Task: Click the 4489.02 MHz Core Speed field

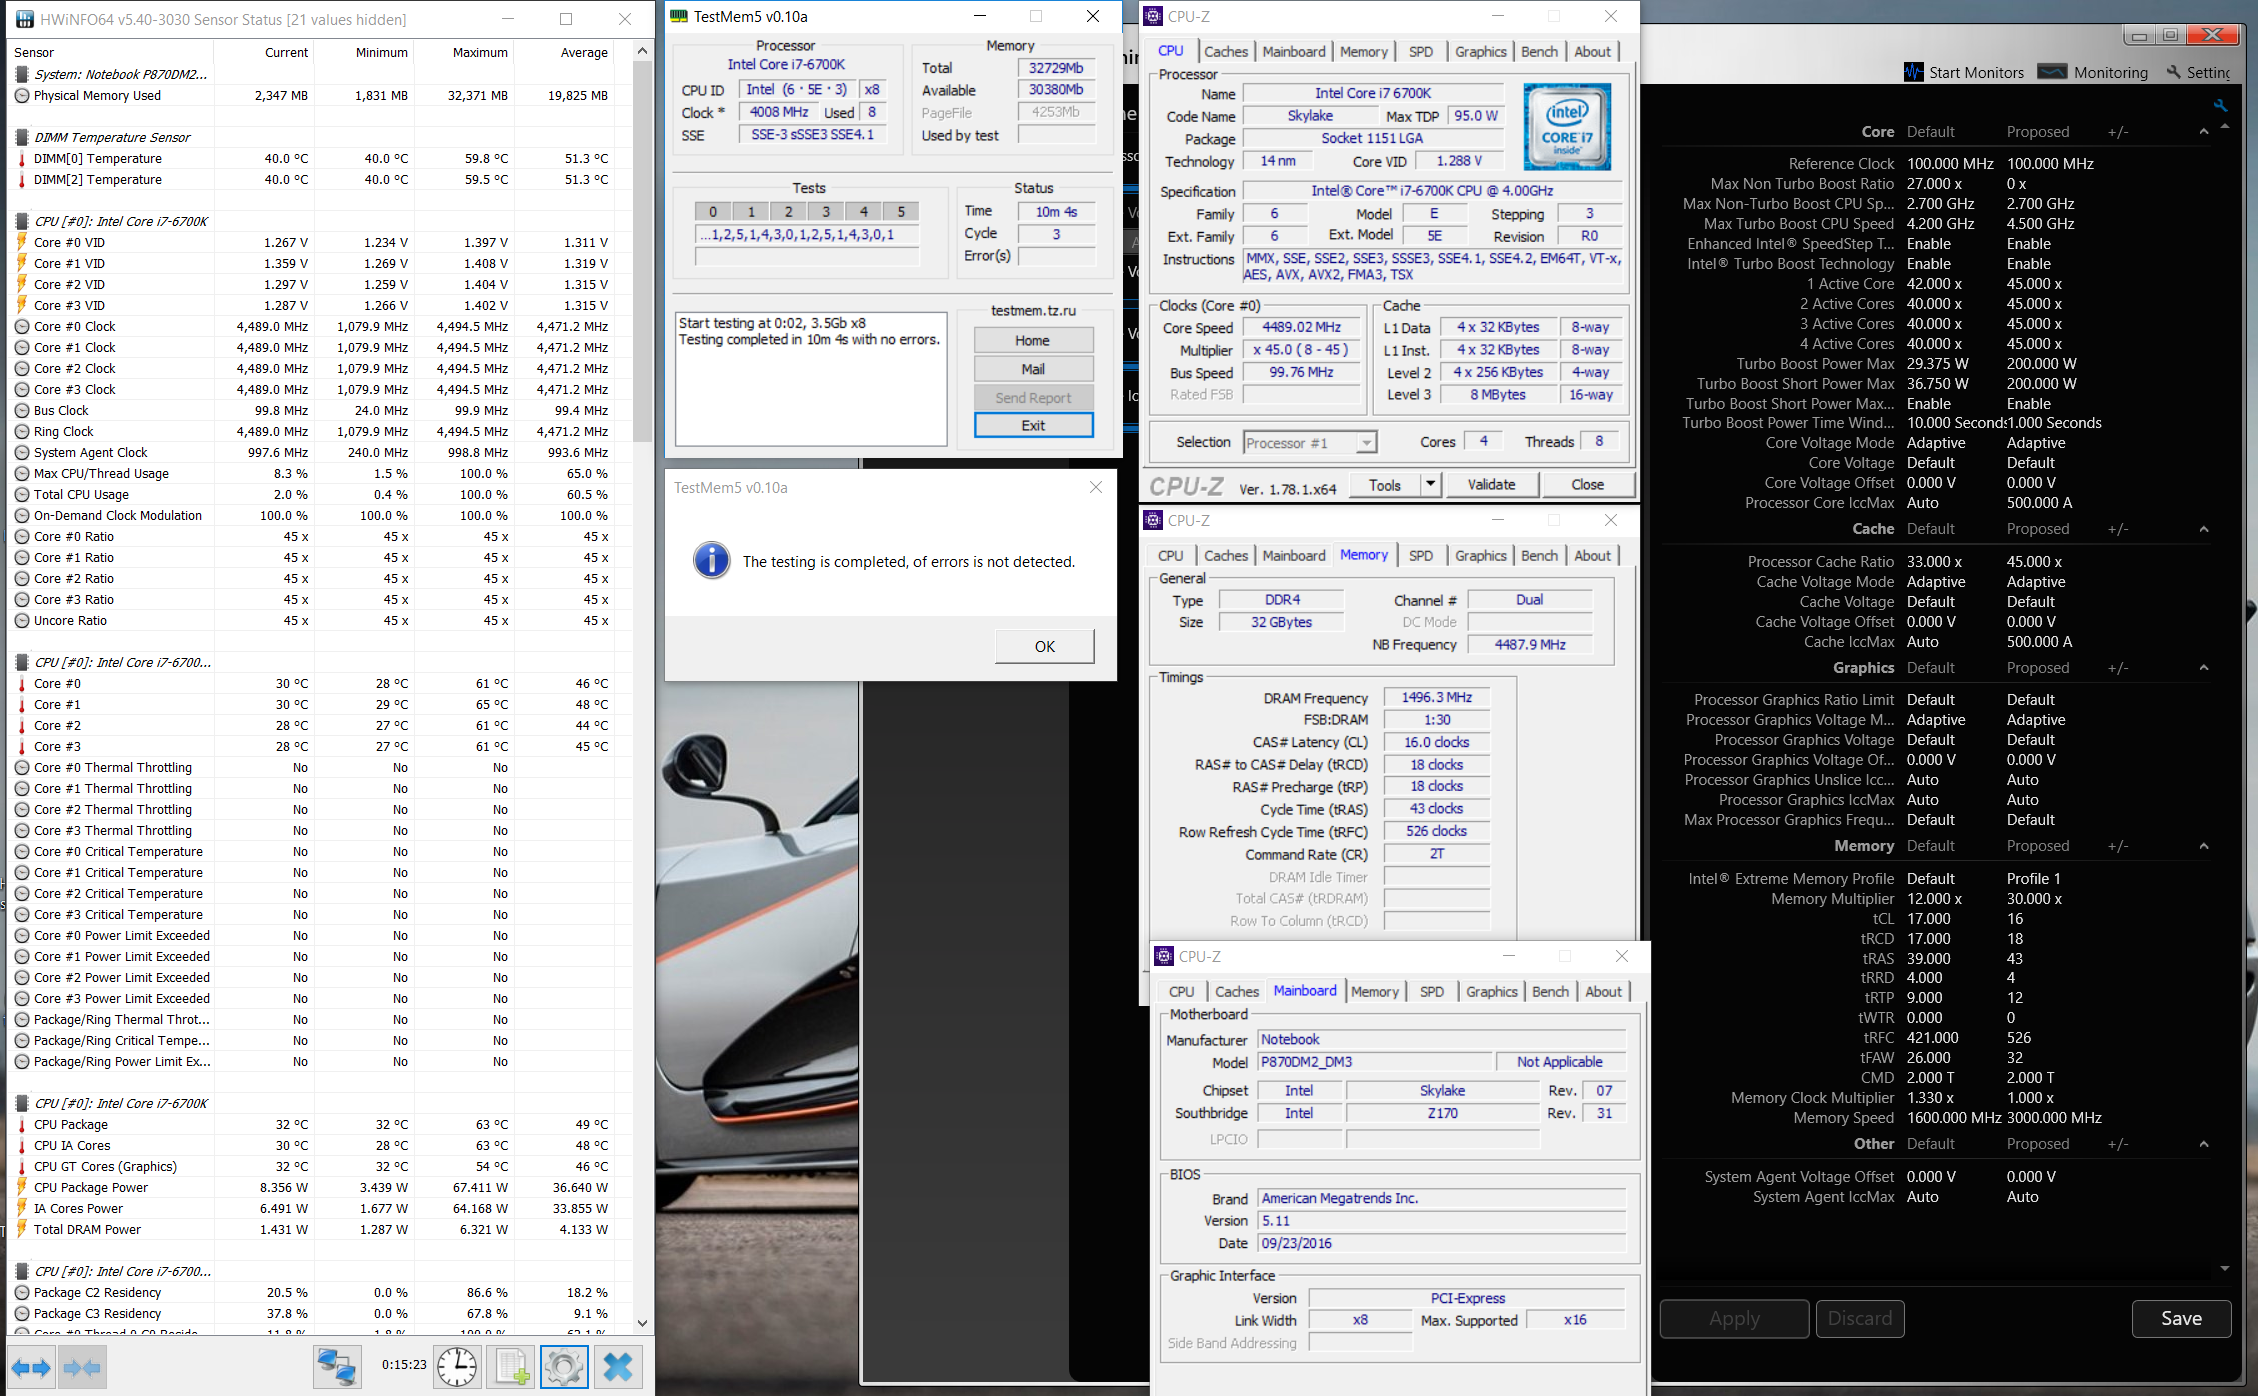Action: (x=1301, y=327)
